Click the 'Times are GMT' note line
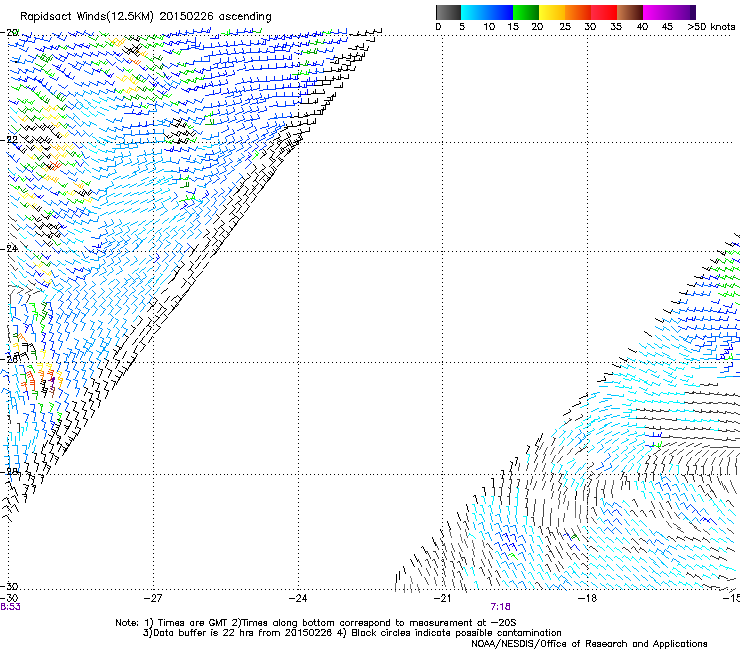740x650 pixels. 316,623
